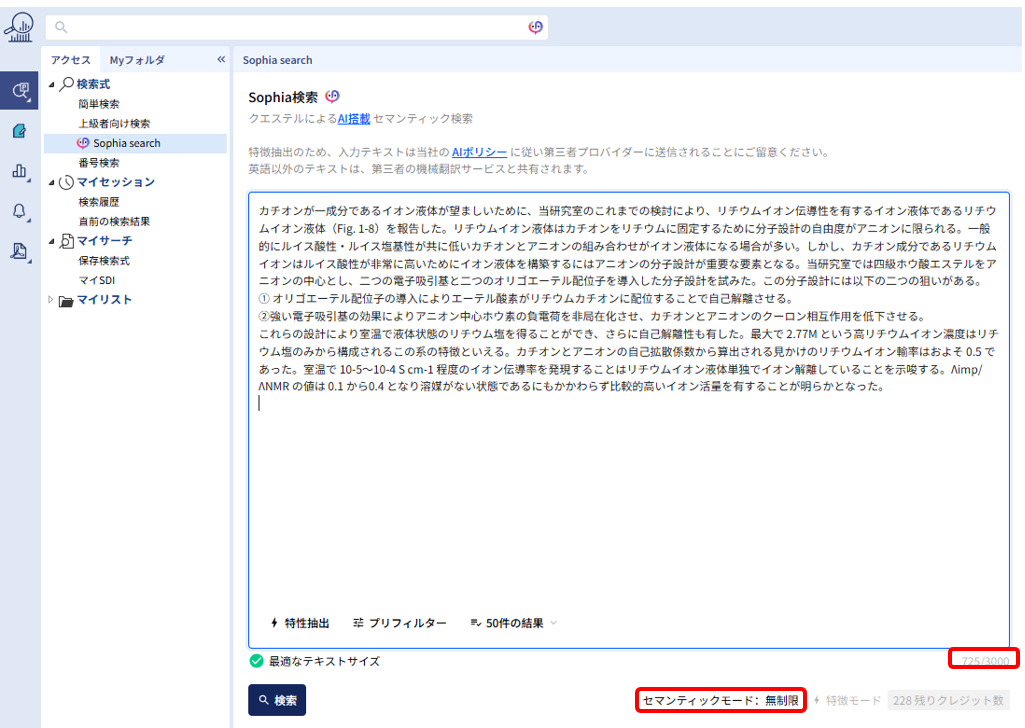Open 直前の検索結果 in the tree
This screenshot has width=1025, height=728.
pos(114,222)
